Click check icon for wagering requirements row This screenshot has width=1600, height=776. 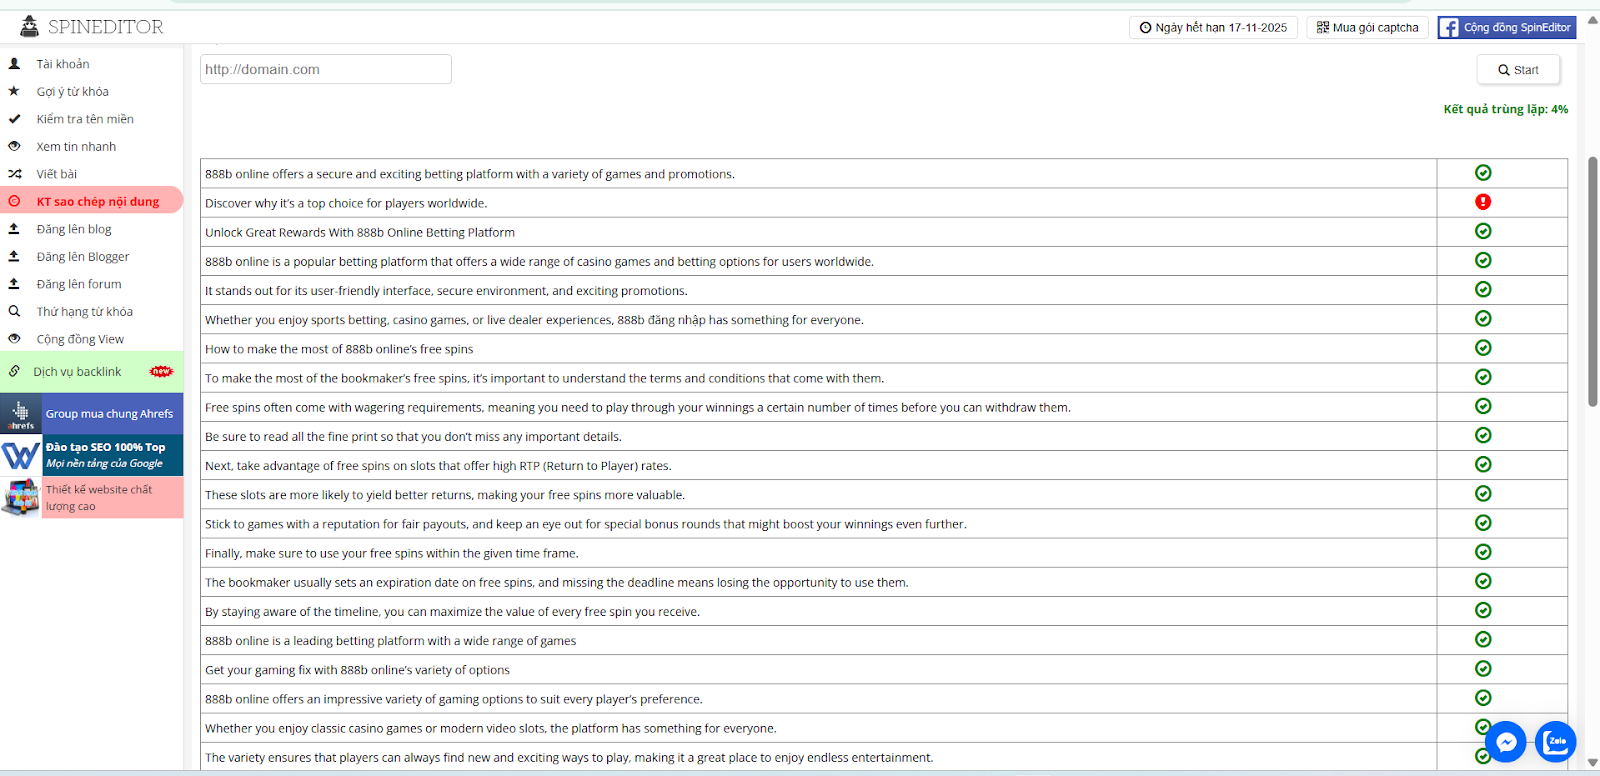[1483, 406]
